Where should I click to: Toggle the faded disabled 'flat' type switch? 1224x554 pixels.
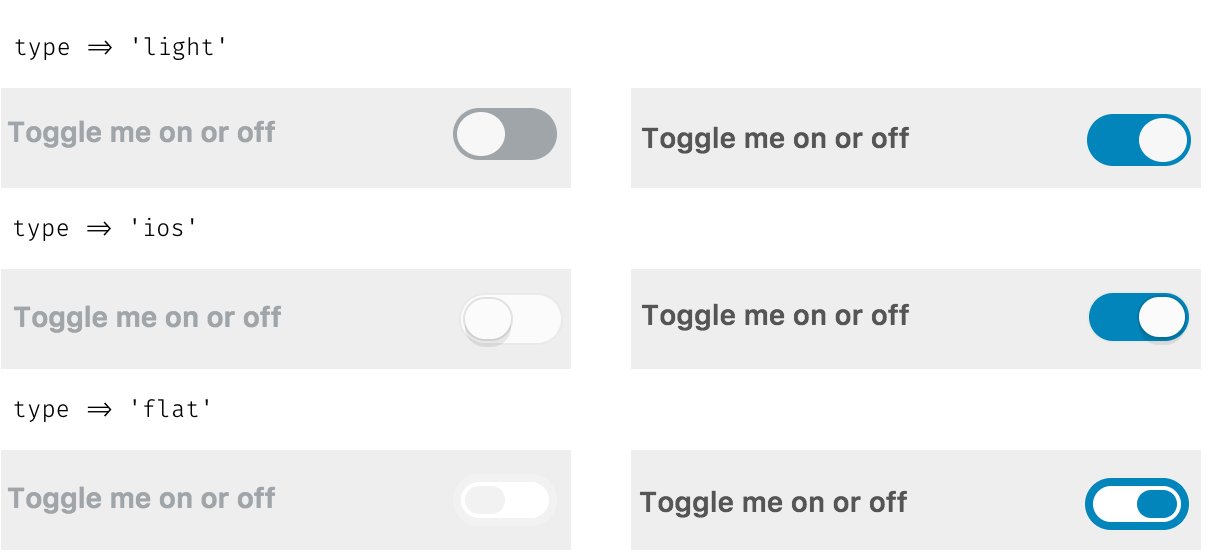click(x=505, y=500)
